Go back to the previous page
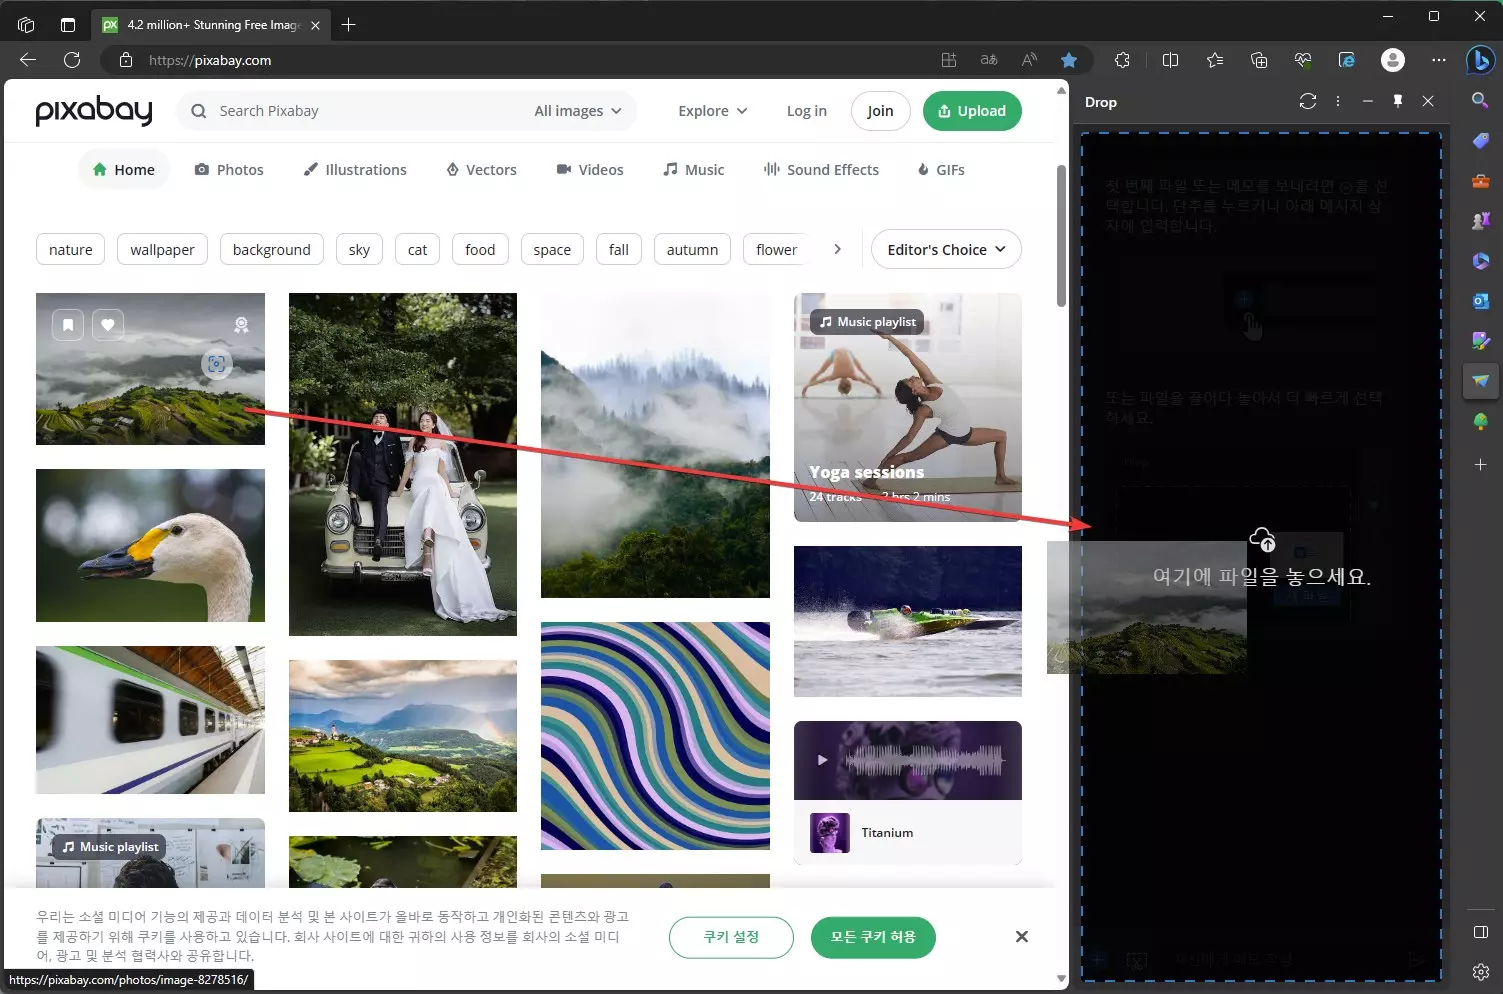Viewport: 1503px width, 994px height. click(x=28, y=60)
